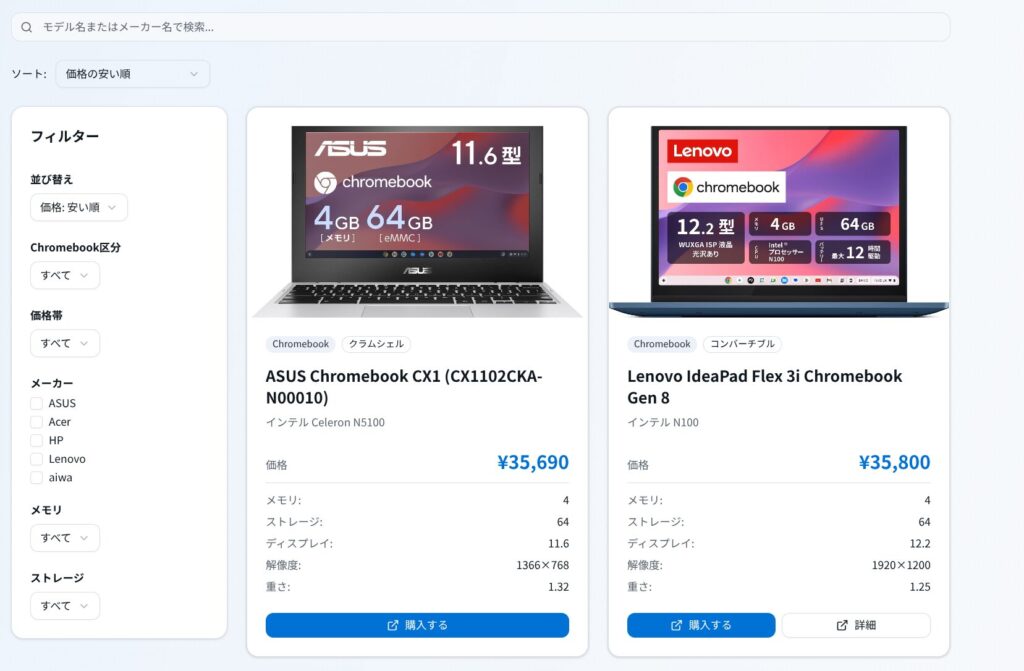Click the search magnifier icon

pyautogui.click(x=27, y=27)
